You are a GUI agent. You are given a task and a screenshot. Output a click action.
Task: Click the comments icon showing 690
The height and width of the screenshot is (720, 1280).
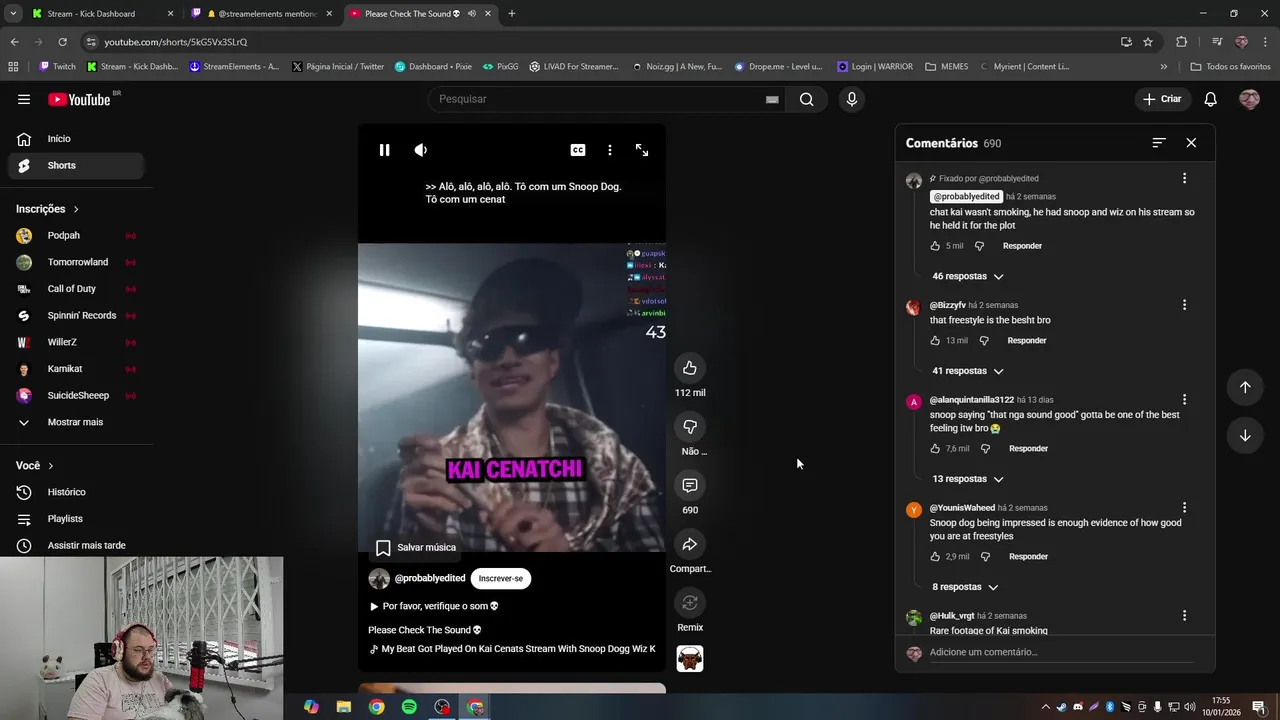[x=690, y=485]
